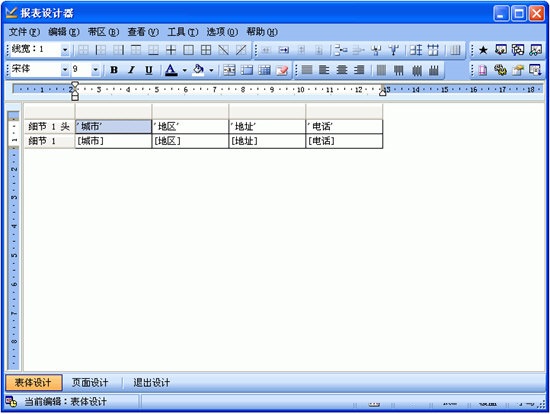Open the 编辑(E) menu
The width and height of the screenshot is (550, 414).
(64, 32)
